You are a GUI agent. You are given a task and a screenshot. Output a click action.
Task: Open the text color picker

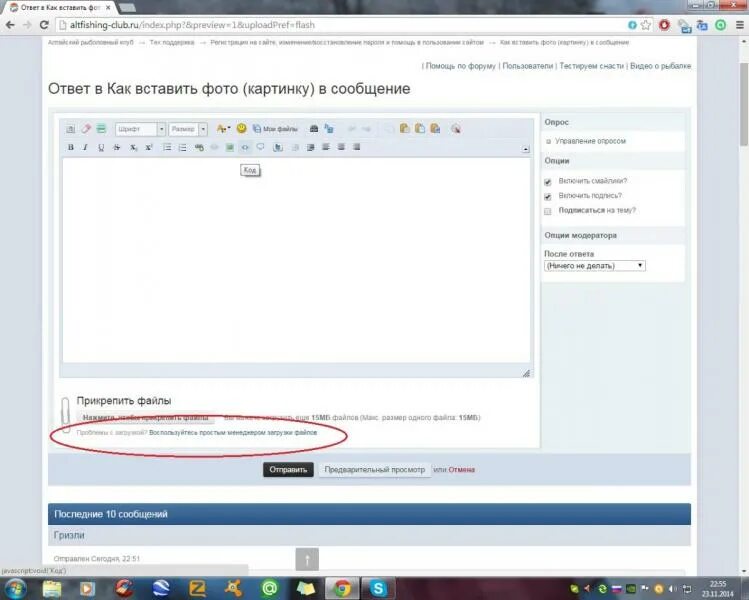[223, 129]
